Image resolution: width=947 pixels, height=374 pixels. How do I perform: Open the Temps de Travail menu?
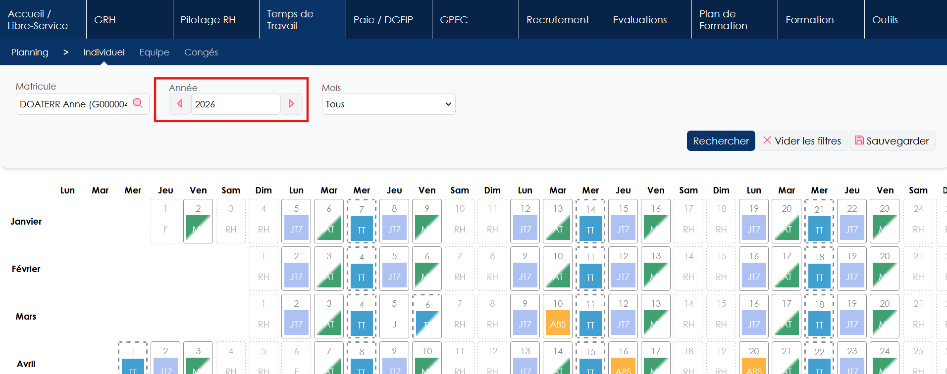[x=302, y=19]
